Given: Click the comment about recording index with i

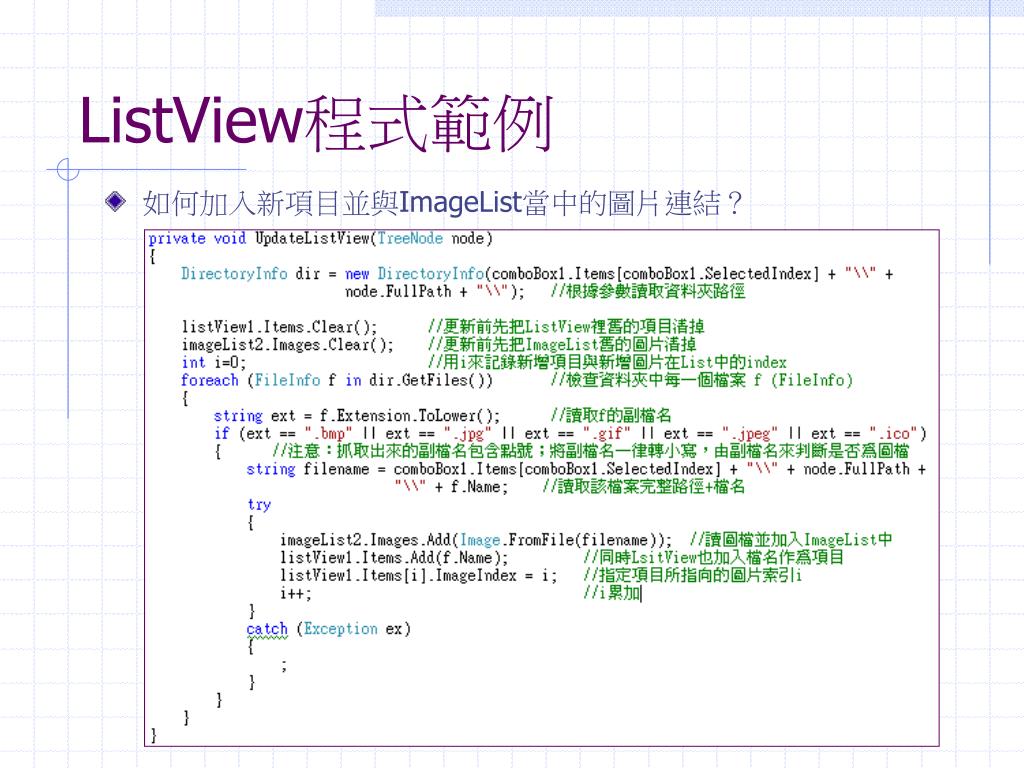Looking at the screenshot, I should click(607, 362).
